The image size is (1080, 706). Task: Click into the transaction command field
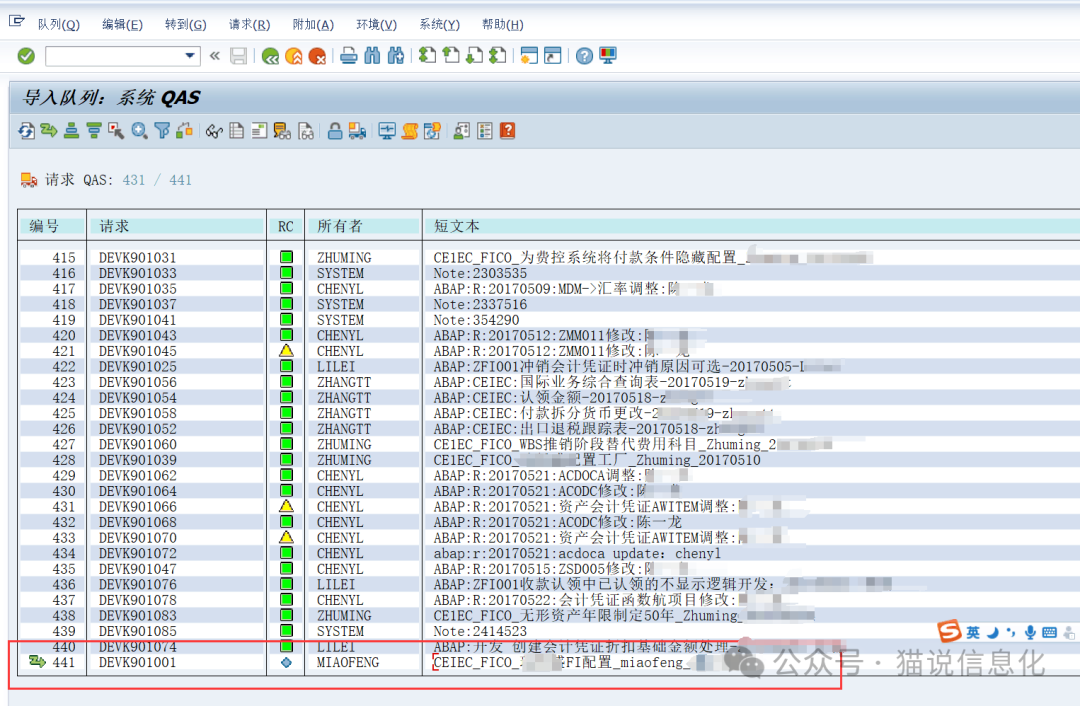tap(113, 56)
